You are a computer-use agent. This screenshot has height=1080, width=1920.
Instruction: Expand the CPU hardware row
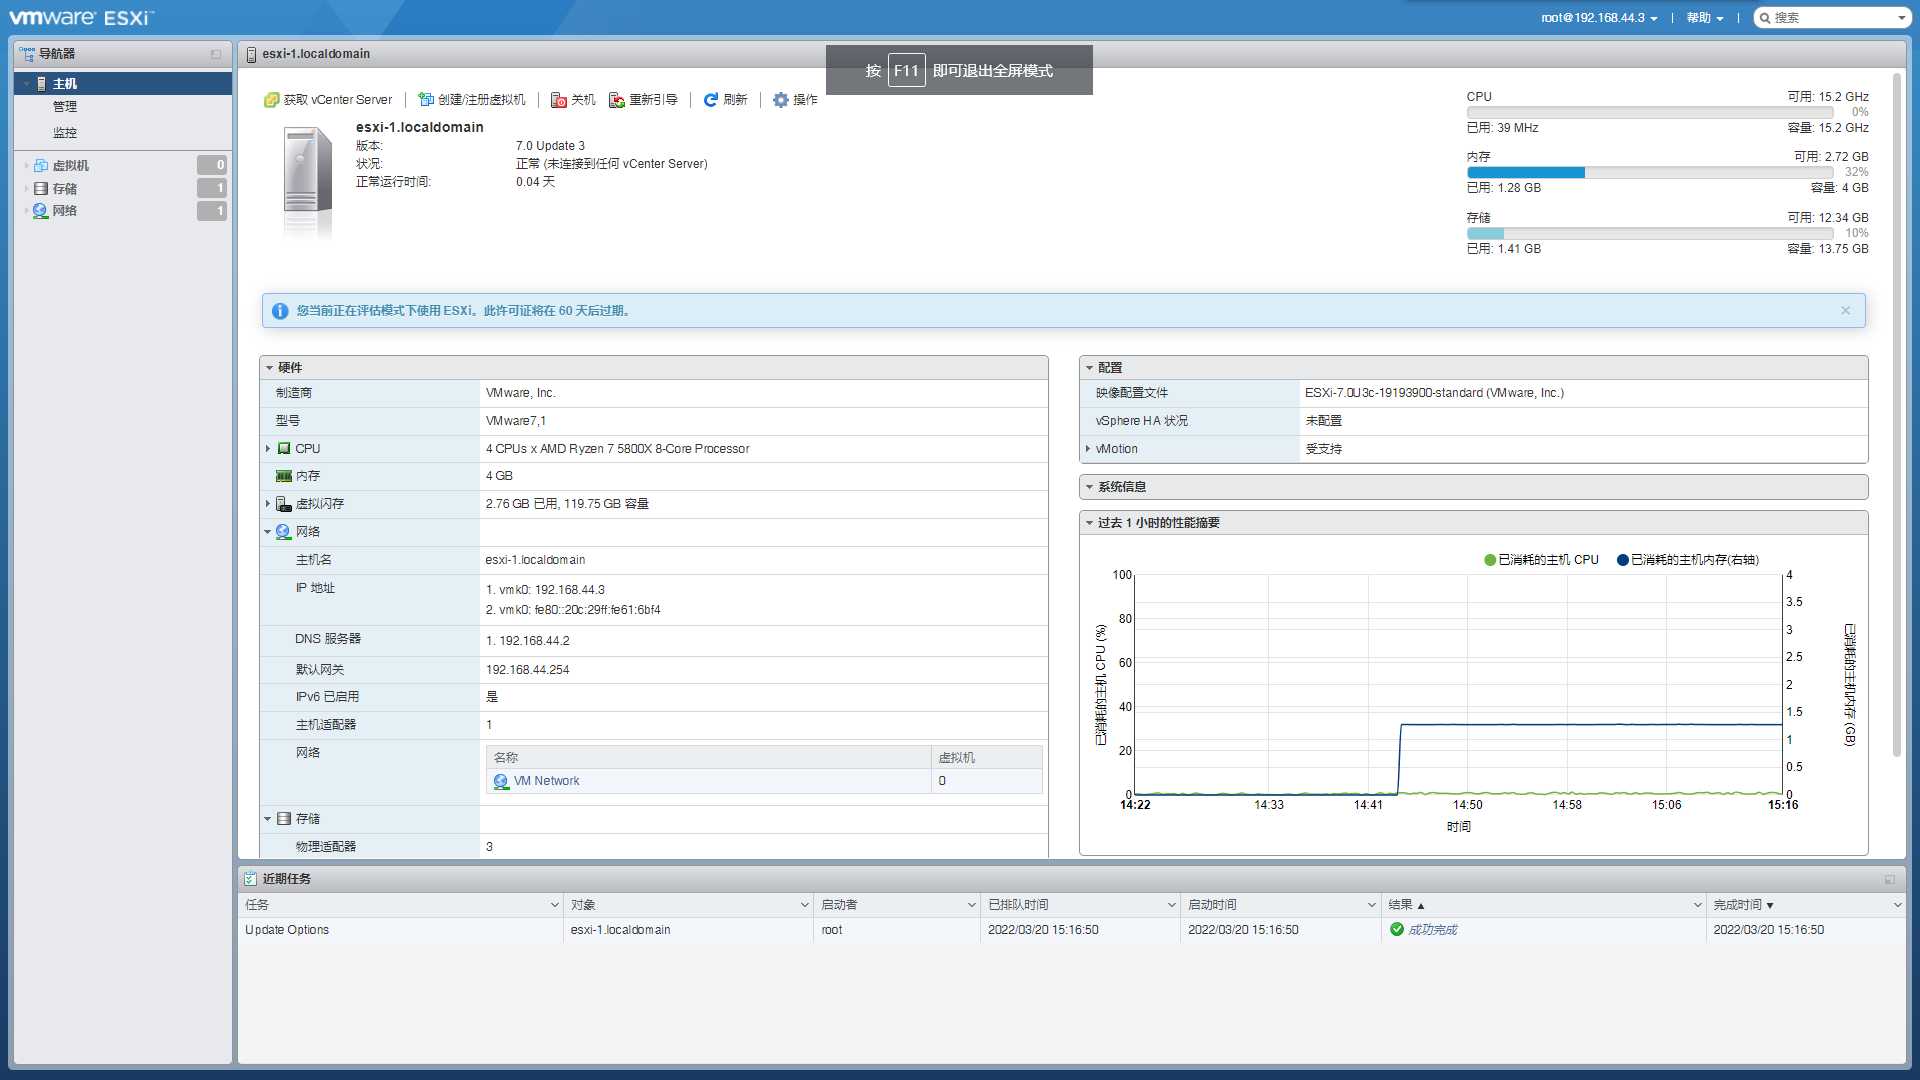268,449
